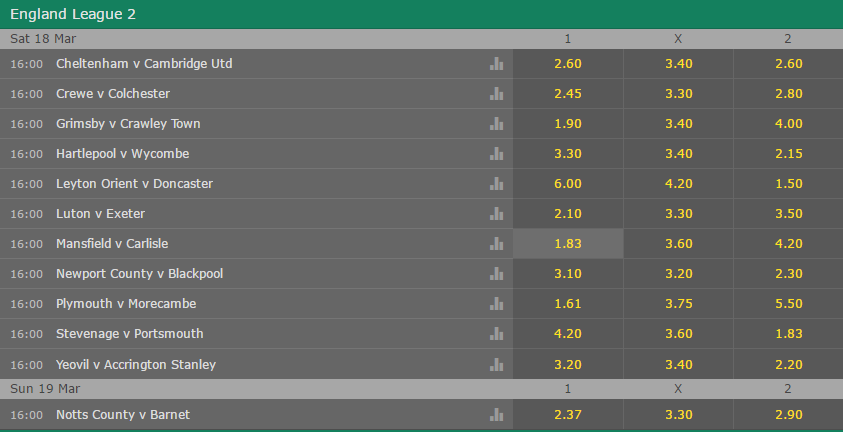Click the stats icon for Grimsby v Crawley Town
The width and height of the screenshot is (843, 432).
(496, 124)
